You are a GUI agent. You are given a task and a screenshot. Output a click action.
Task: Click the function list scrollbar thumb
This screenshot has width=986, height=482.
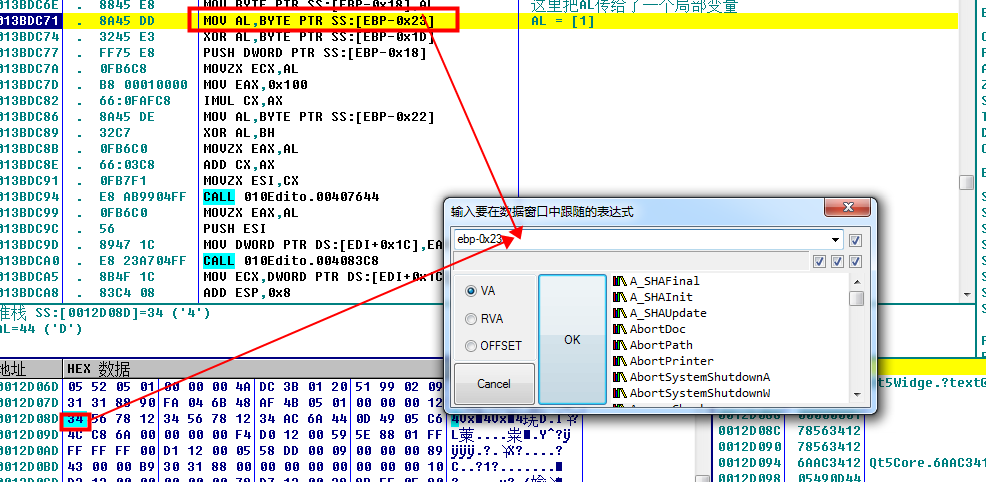pyautogui.click(x=856, y=298)
